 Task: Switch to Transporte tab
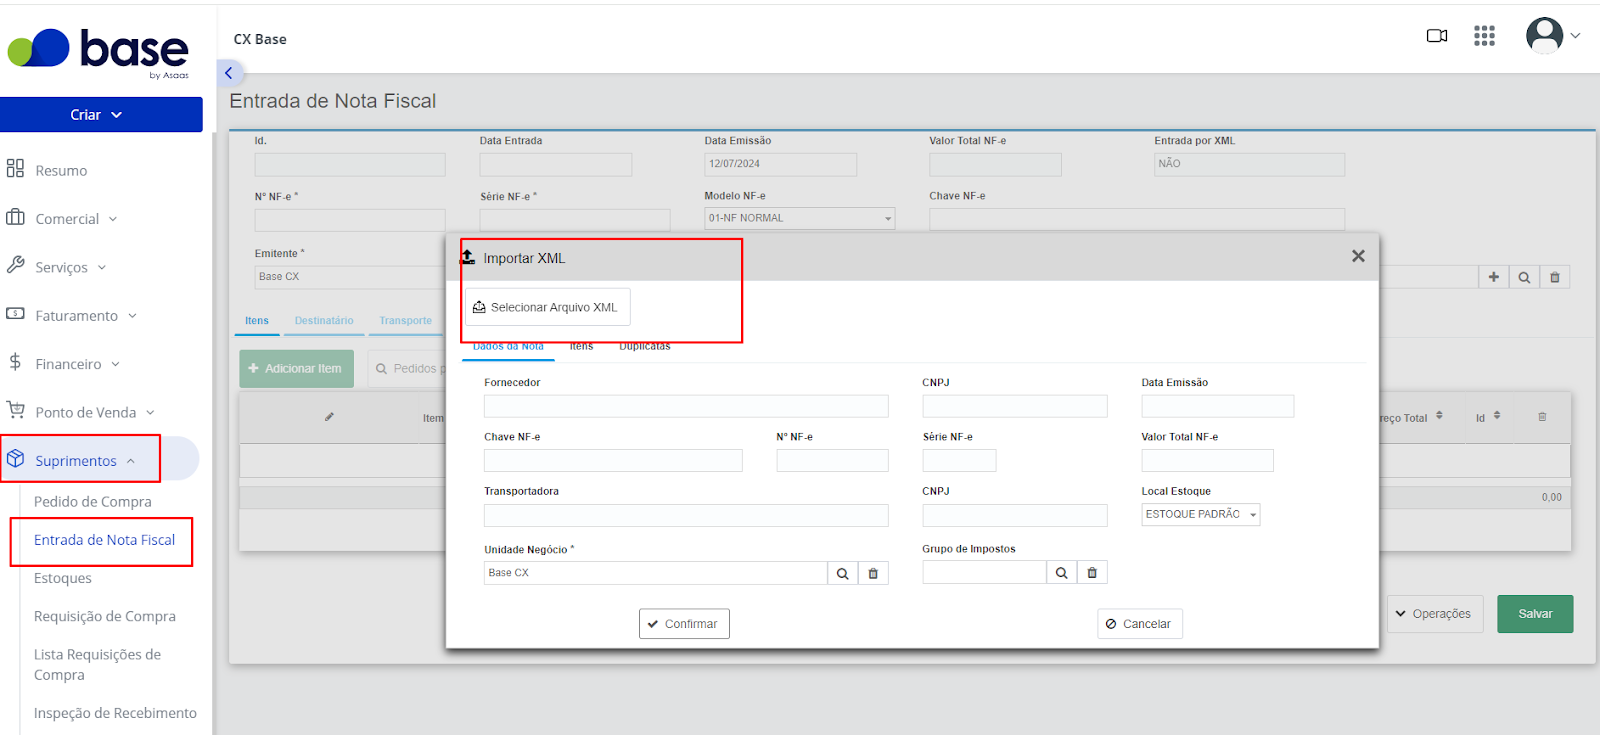point(405,321)
